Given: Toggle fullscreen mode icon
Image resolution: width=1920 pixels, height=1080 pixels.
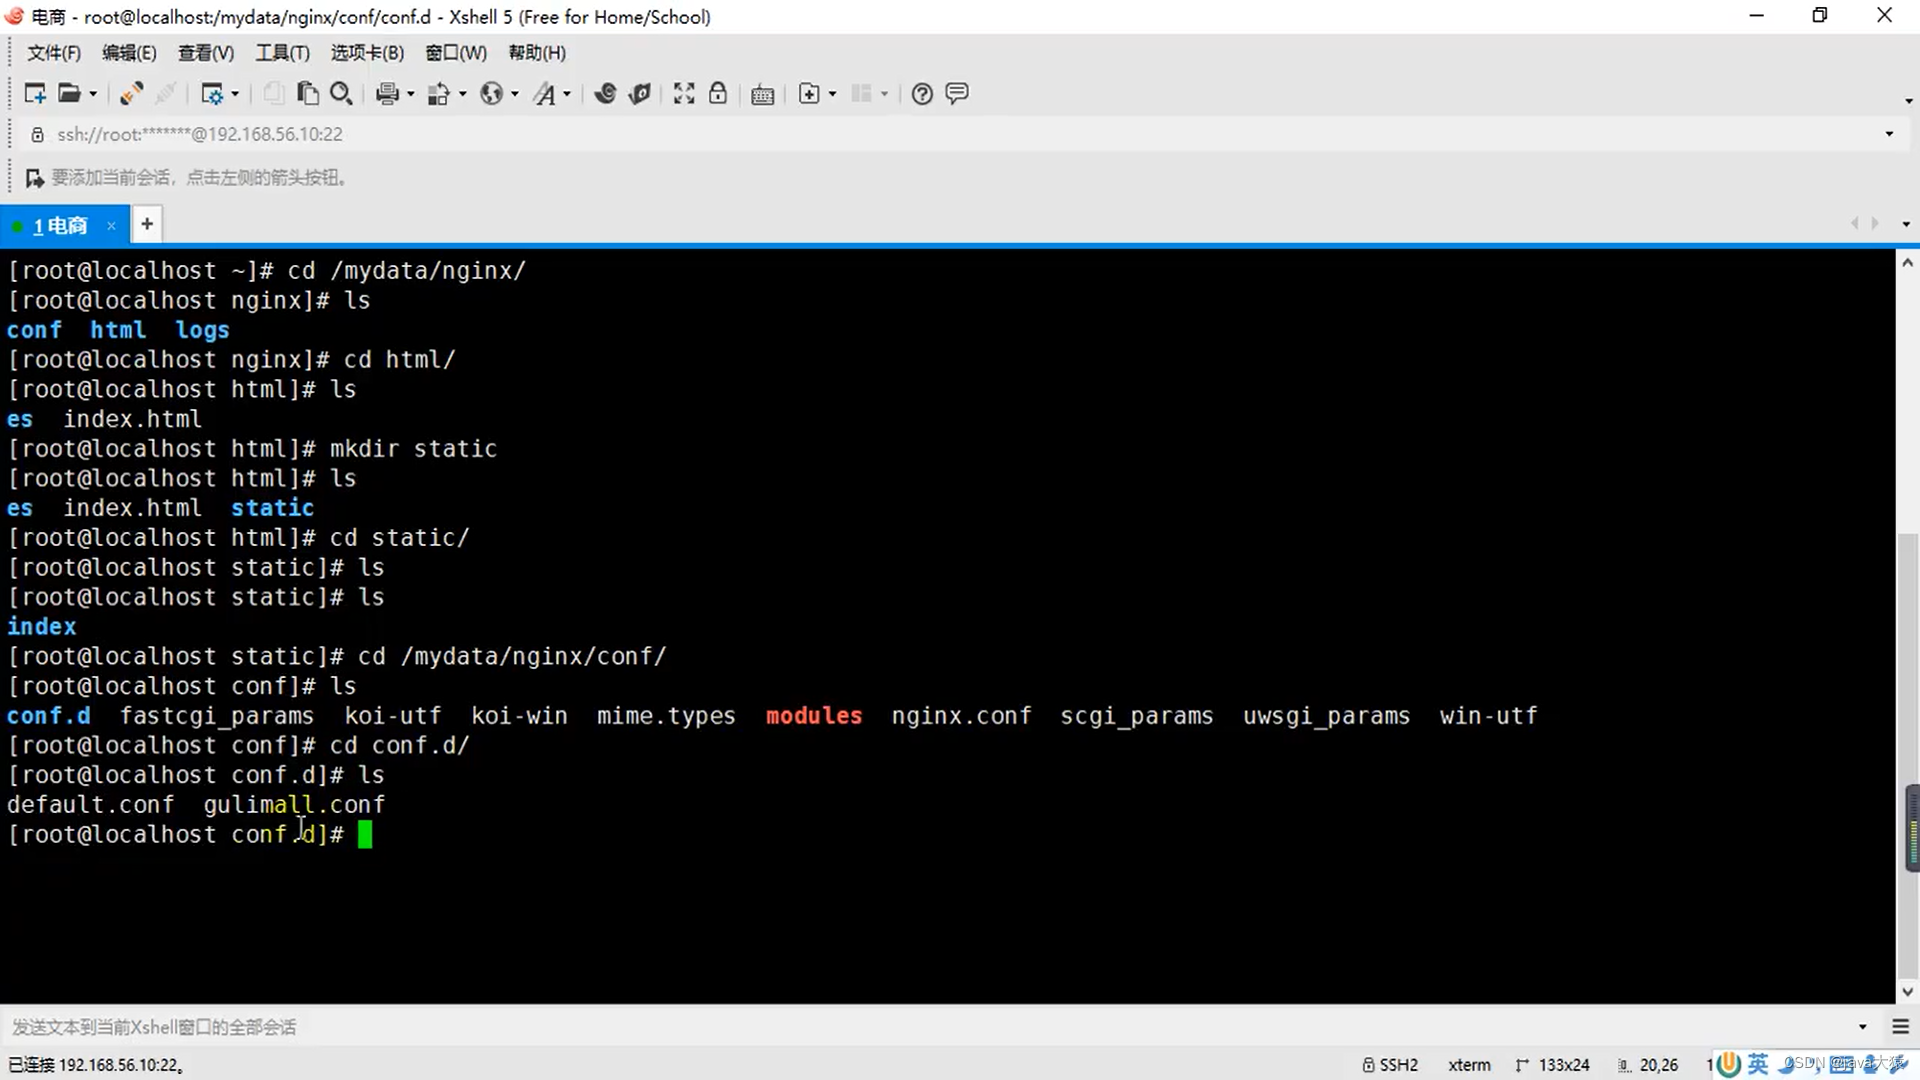Looking at the screenshot, I should pyautogui.click(x=684, y=93).
